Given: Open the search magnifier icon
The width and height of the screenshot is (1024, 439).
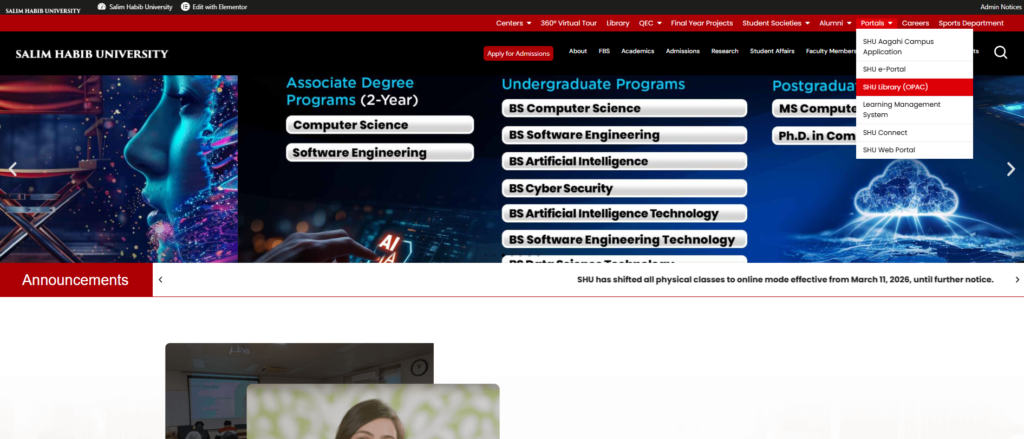Looking at the screenshot, I should [x=1000, y=53].
